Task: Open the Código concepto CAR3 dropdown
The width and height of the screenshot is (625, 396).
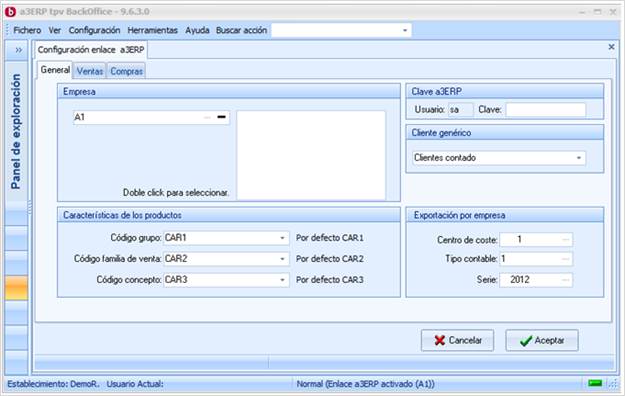Action: tap(282, 280)
